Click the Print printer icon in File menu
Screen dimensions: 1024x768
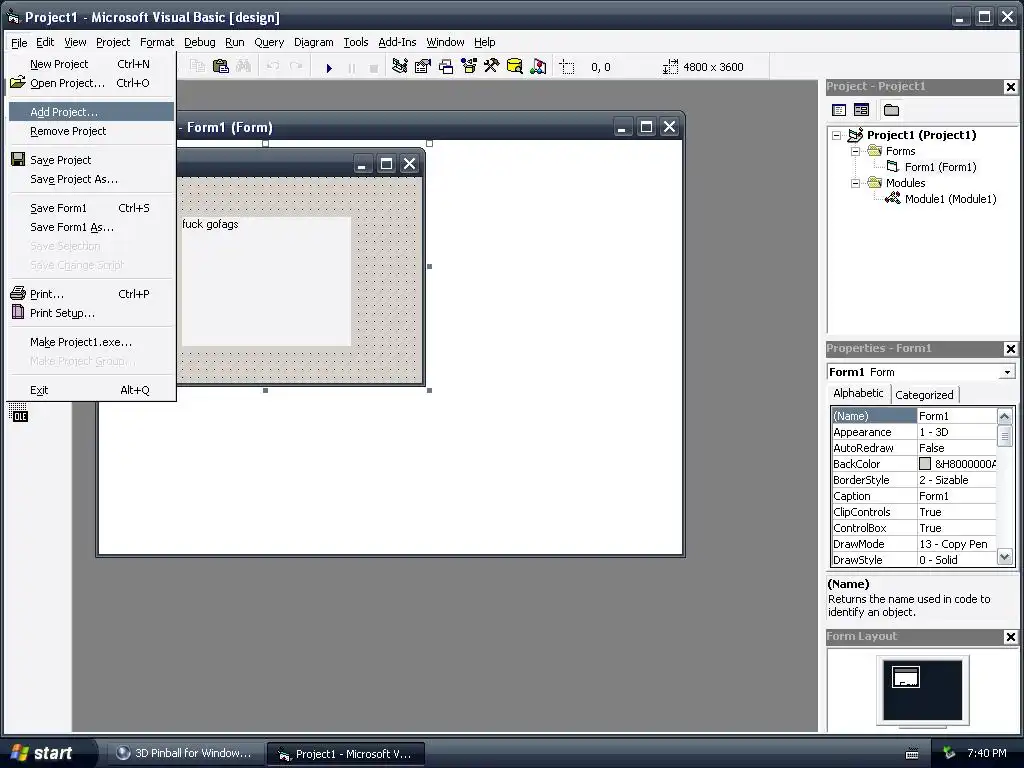tap(18, 293)
